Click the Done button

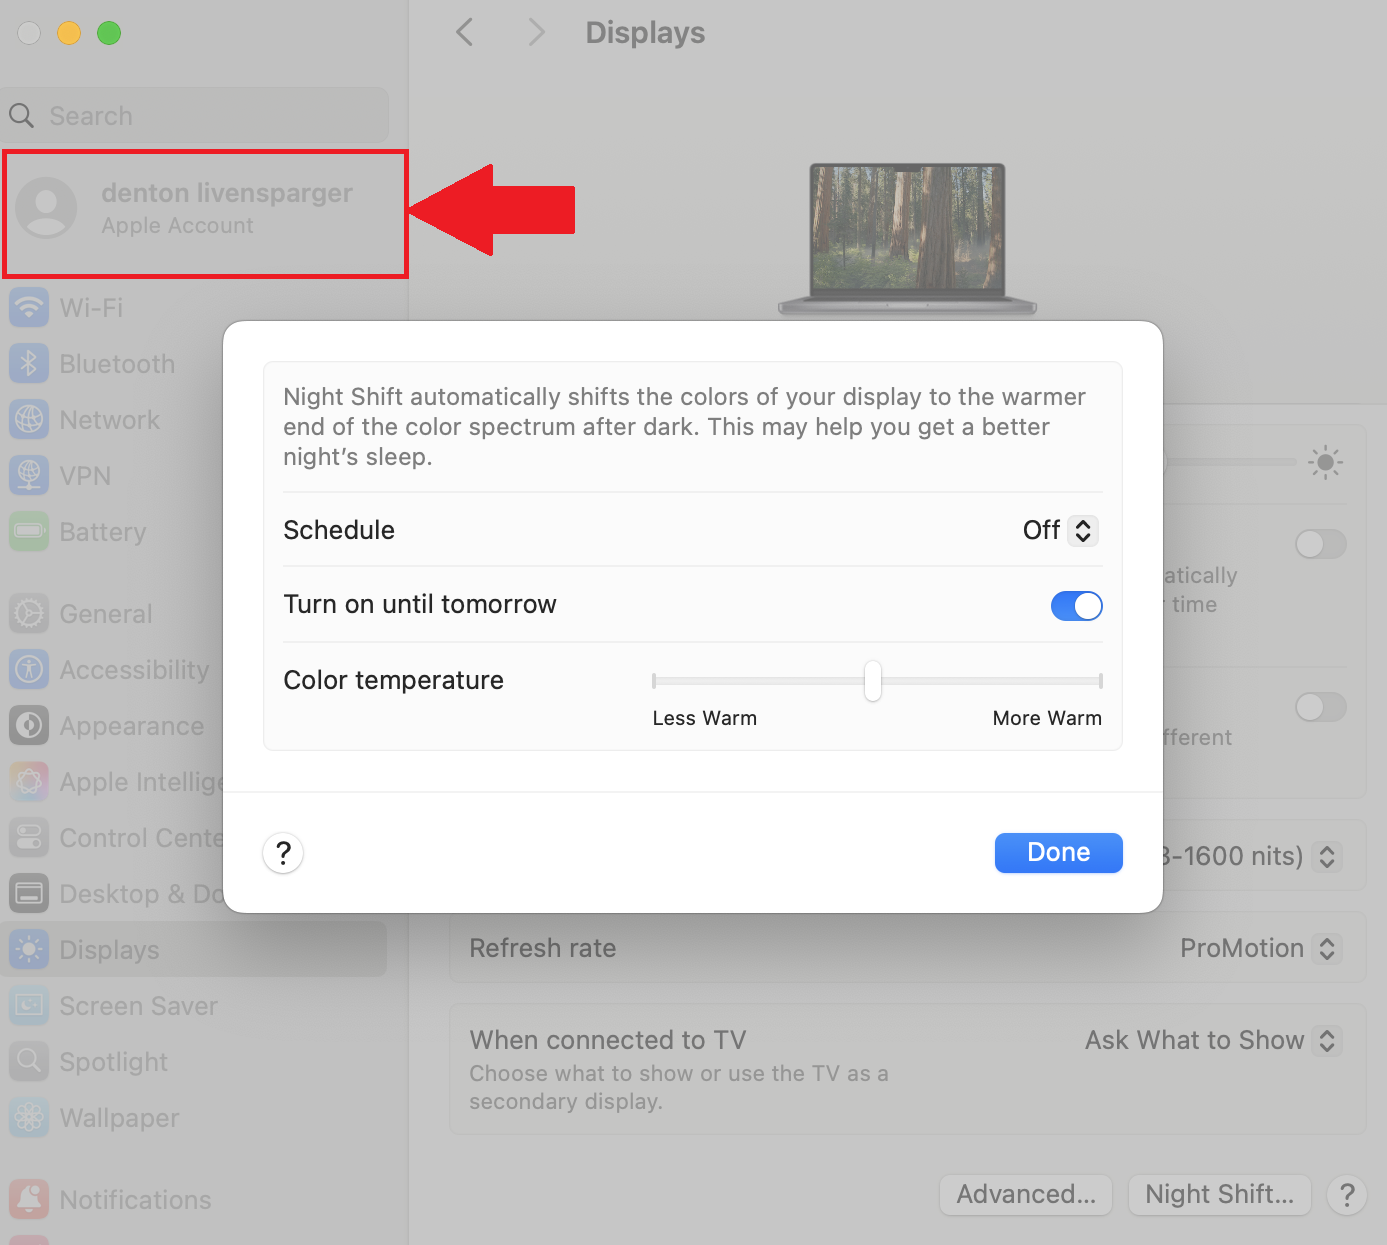pos(1058,853)
